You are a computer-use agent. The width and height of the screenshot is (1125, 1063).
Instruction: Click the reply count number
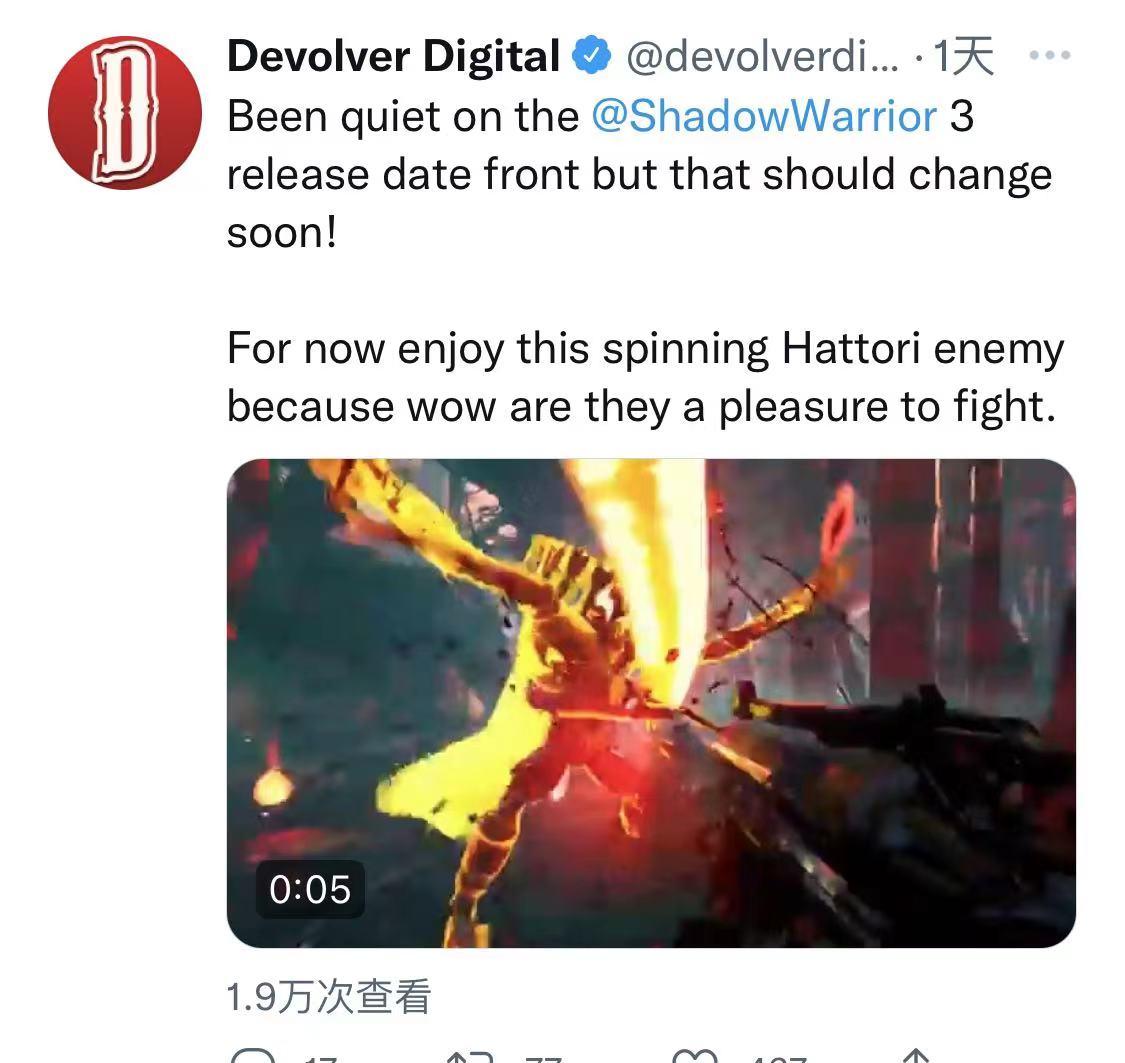320,1058
